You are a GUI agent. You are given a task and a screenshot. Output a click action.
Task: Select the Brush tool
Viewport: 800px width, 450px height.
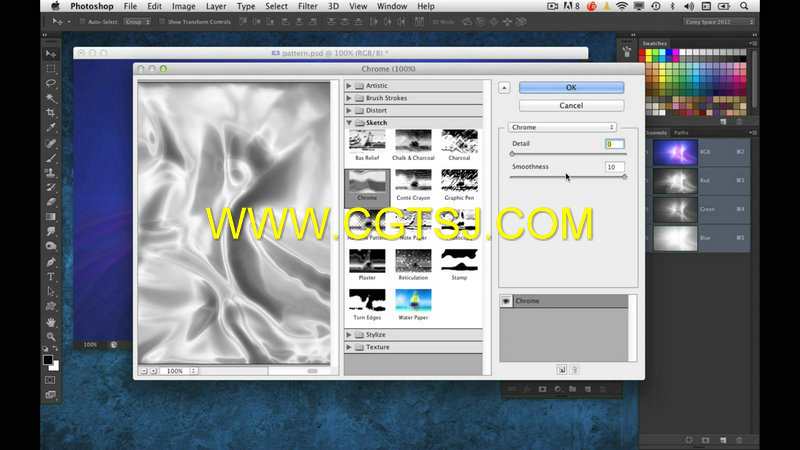click(51, 158)
